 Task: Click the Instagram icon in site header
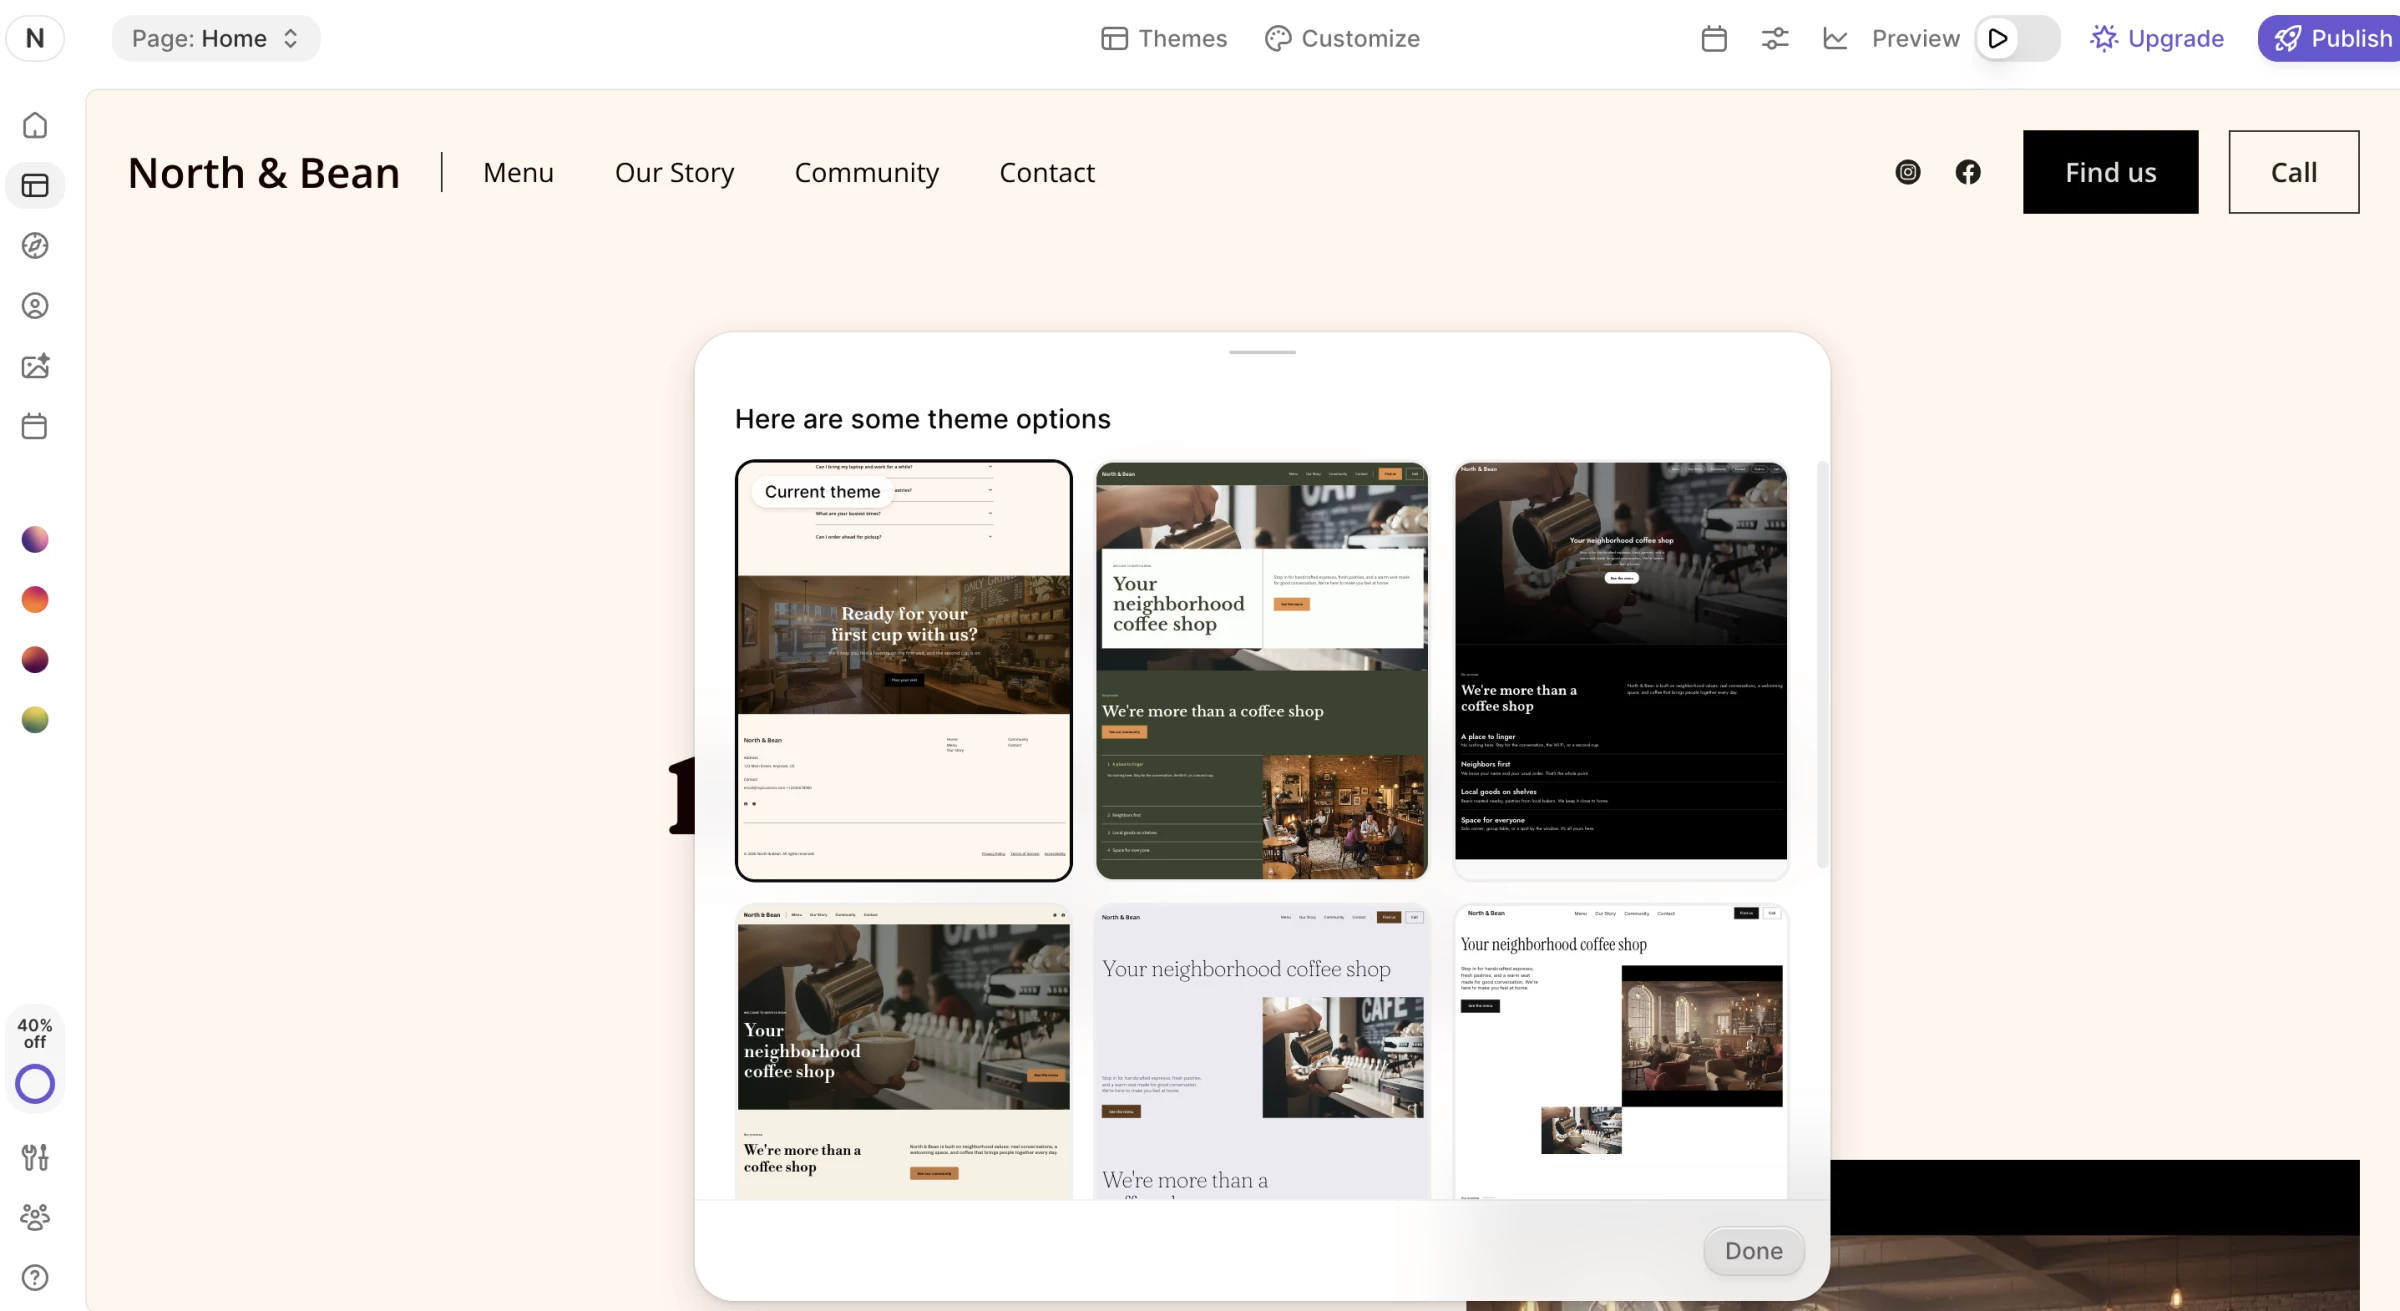click(x=1908, y=172)
